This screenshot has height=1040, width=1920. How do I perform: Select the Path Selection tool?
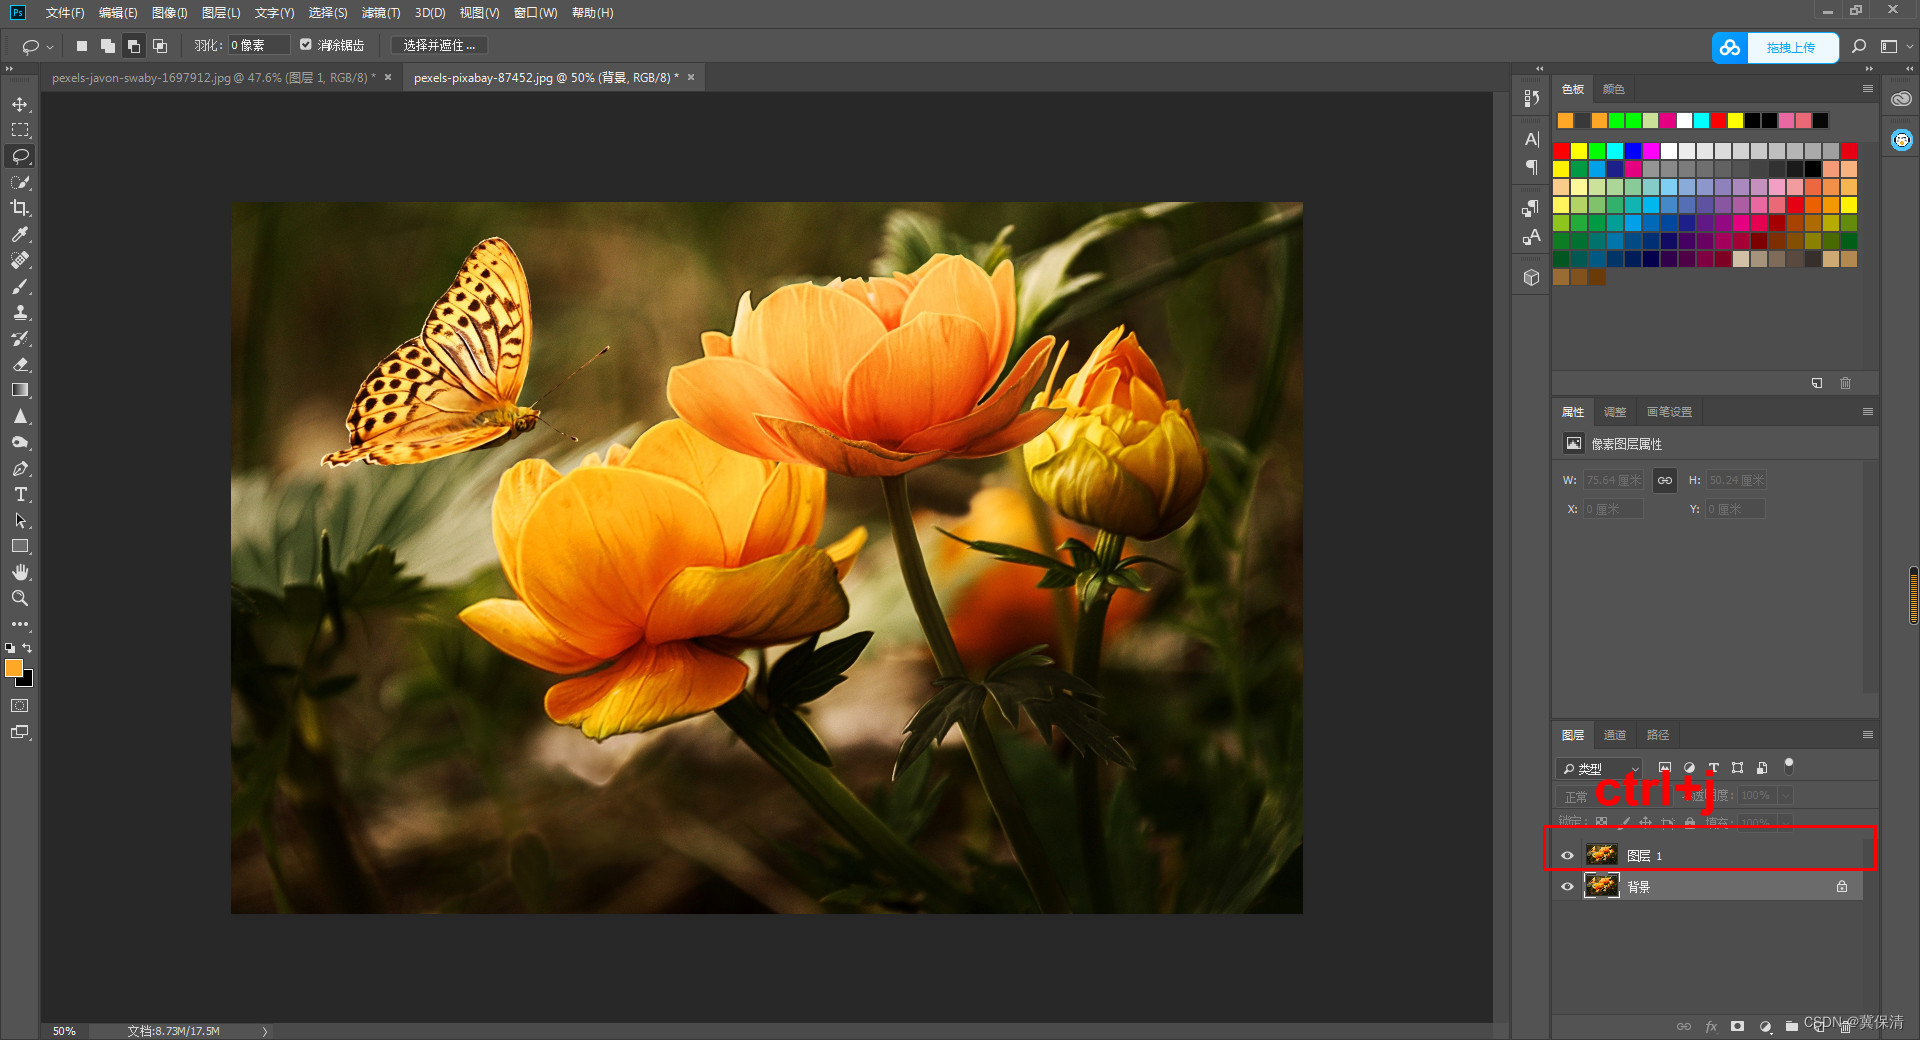[20, 520]
